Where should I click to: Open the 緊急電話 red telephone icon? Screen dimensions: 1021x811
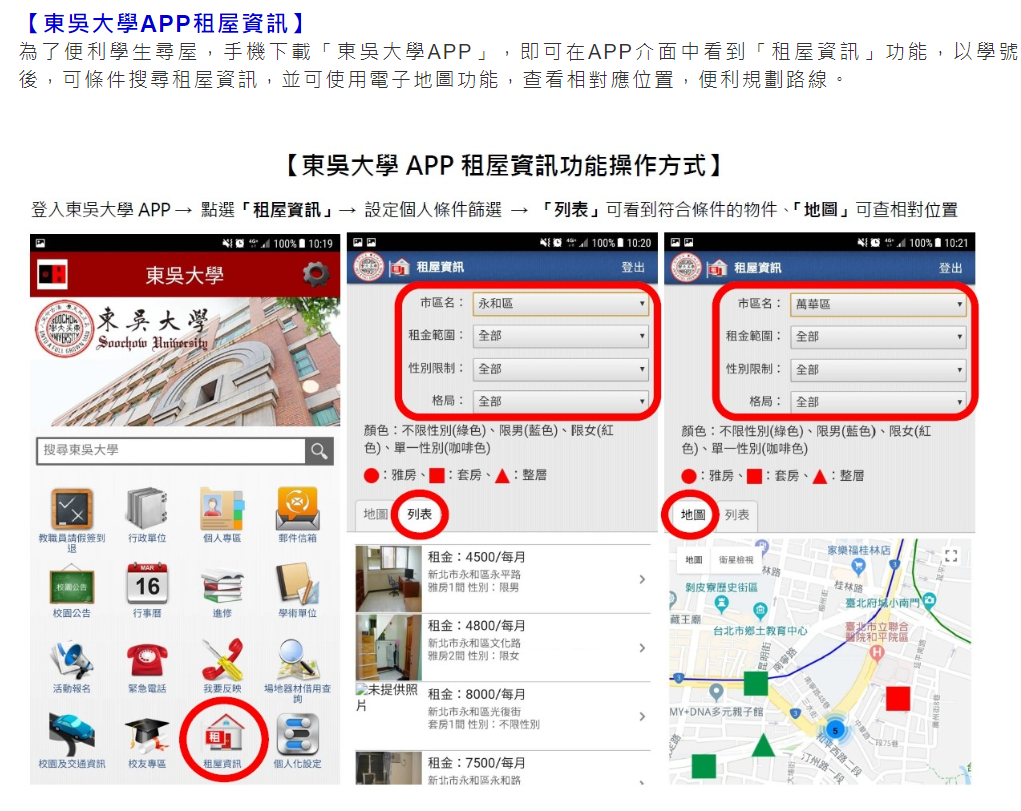147,659
